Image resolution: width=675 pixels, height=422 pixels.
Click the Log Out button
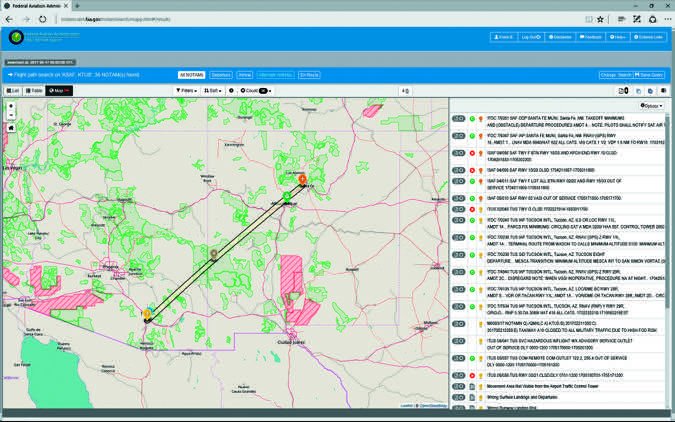[x=531, y=37]
